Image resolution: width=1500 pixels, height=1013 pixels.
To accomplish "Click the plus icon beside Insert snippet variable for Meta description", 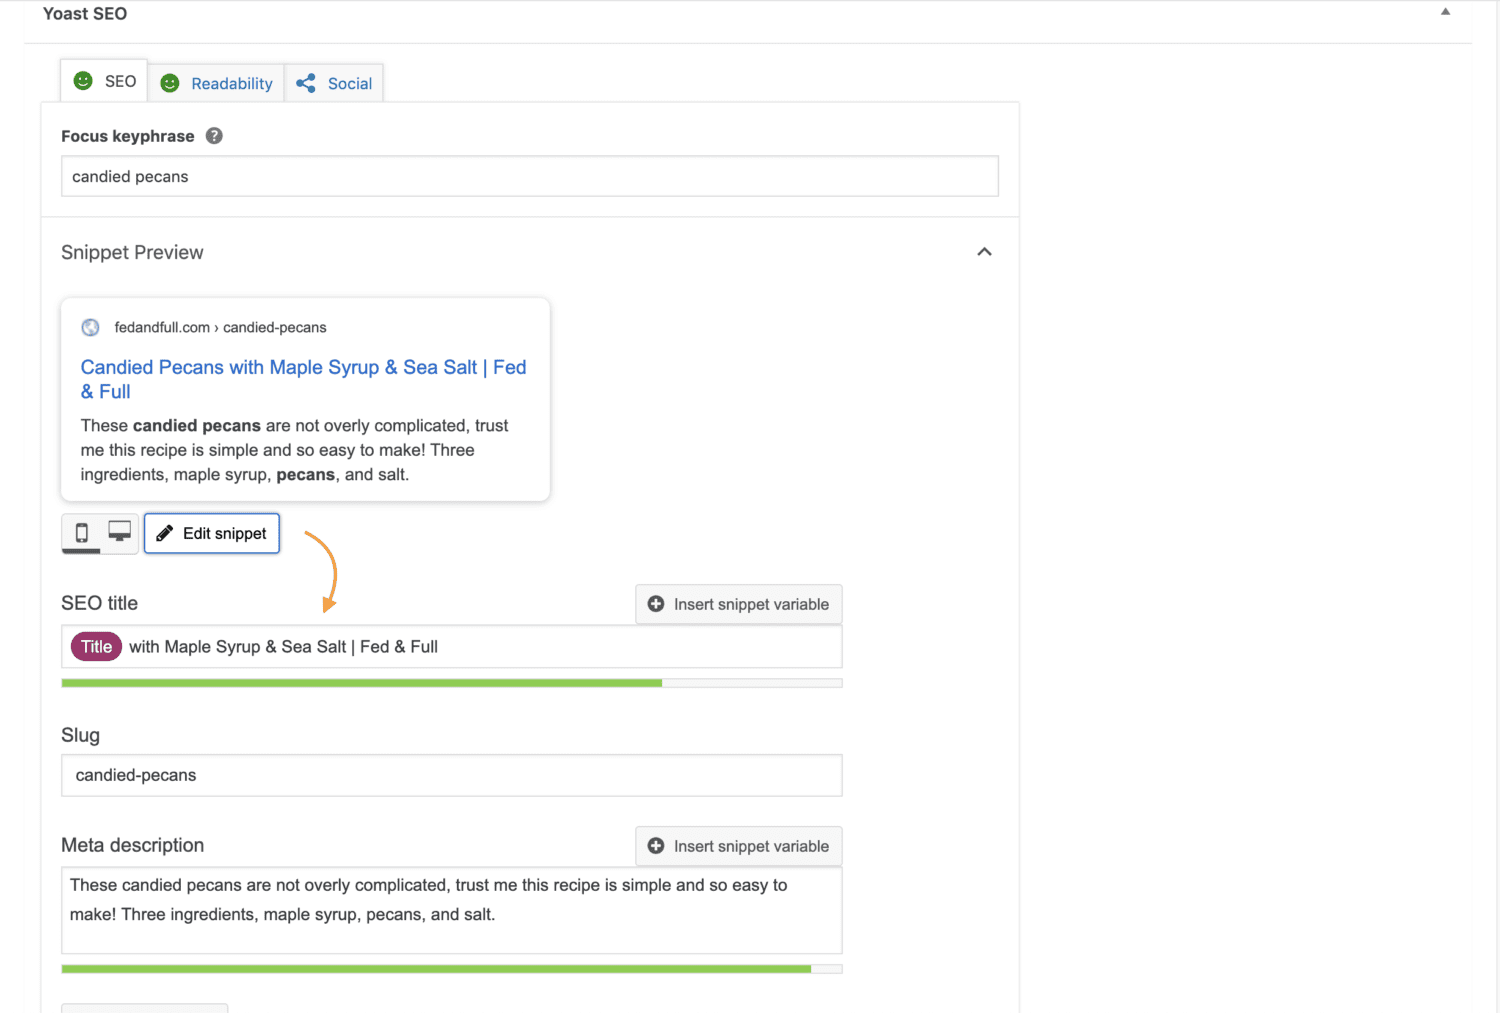I will coord(656,846).
